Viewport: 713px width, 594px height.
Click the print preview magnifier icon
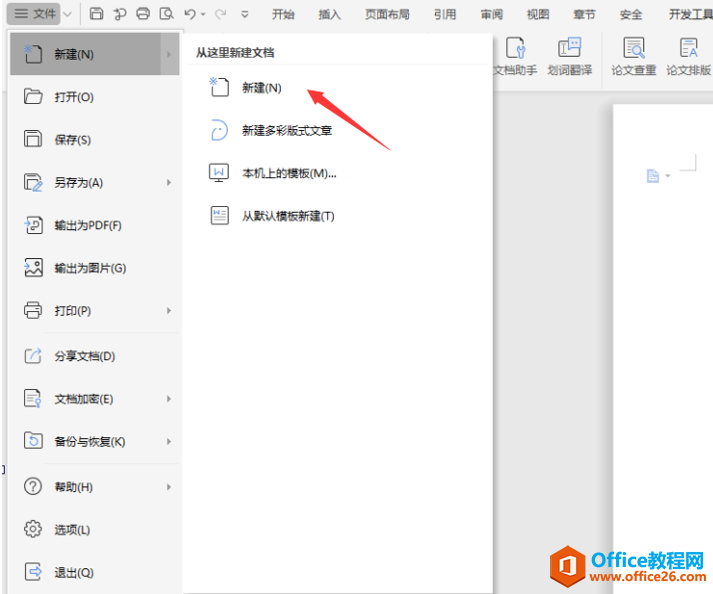point(166,14)
